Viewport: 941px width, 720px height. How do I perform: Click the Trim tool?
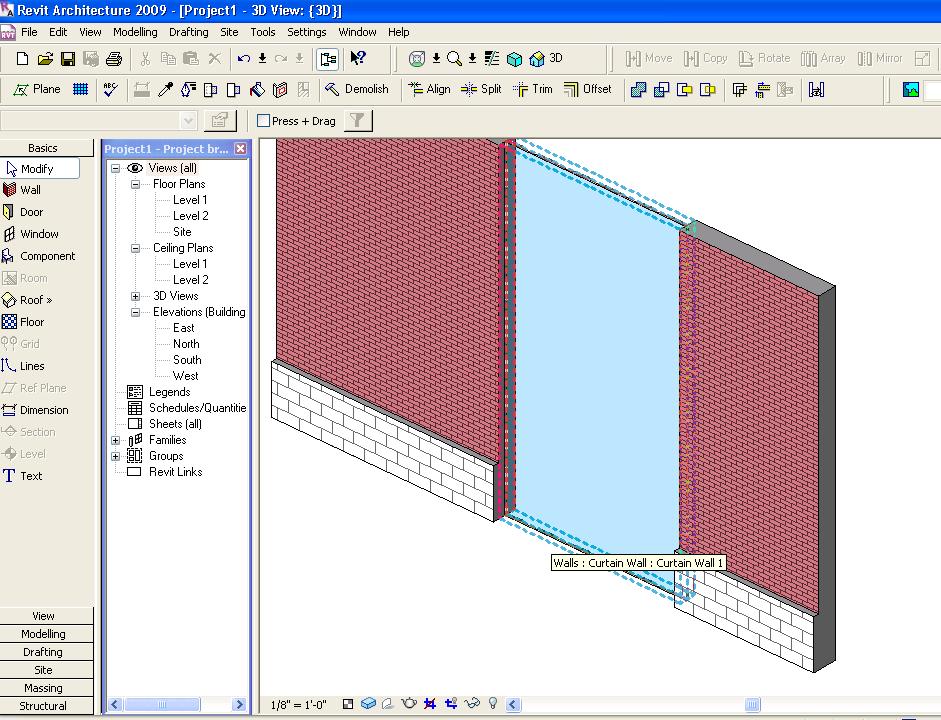point(532,89)
